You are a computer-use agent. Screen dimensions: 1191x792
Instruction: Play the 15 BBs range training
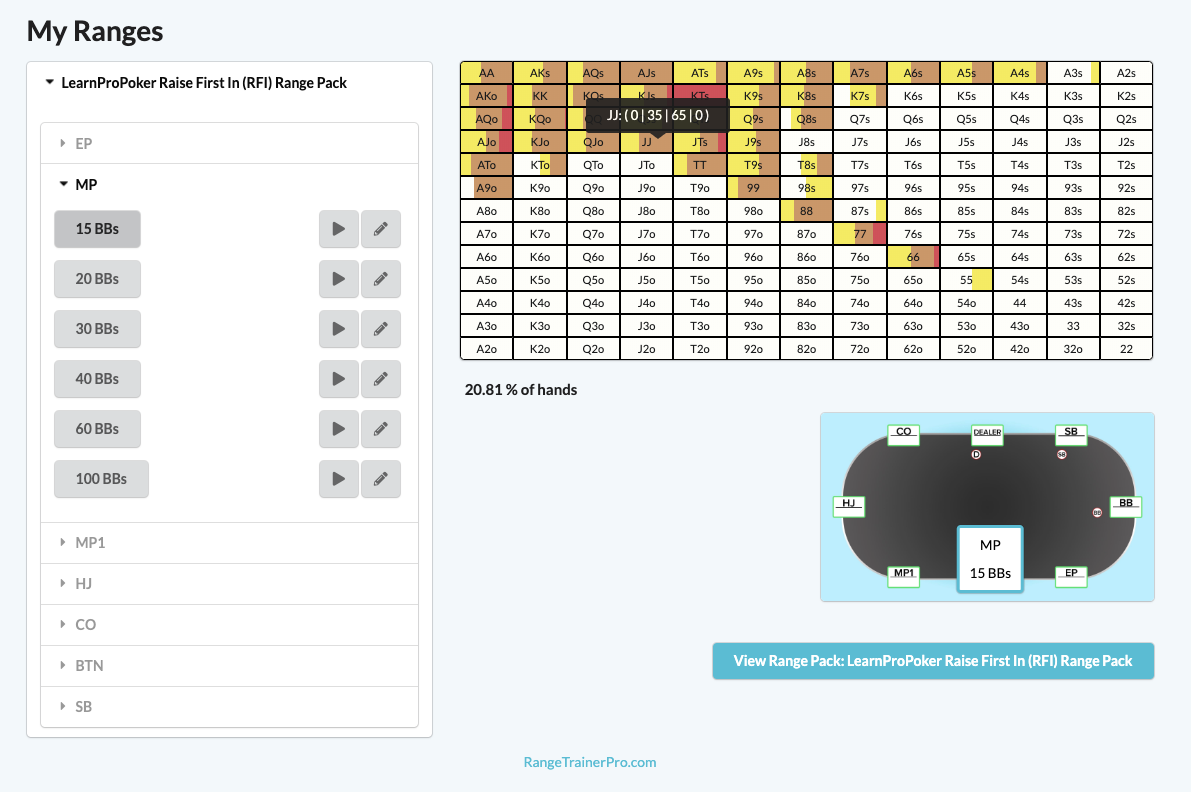tap(339, 229)
